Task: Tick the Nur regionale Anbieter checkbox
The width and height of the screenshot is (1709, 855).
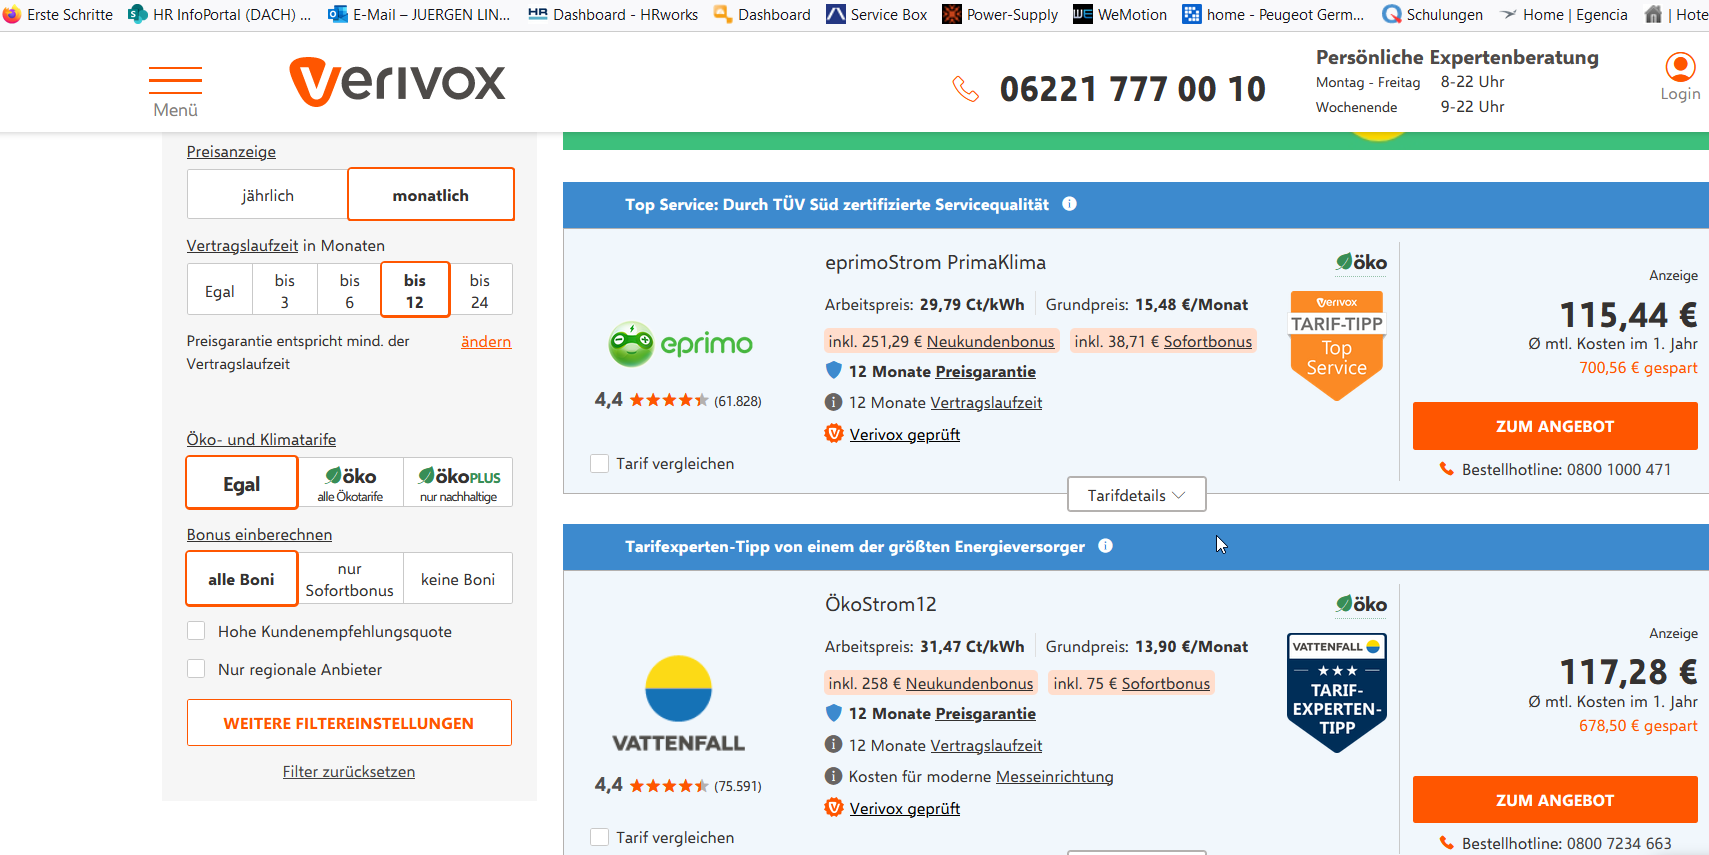Action: tap(197, 669)
